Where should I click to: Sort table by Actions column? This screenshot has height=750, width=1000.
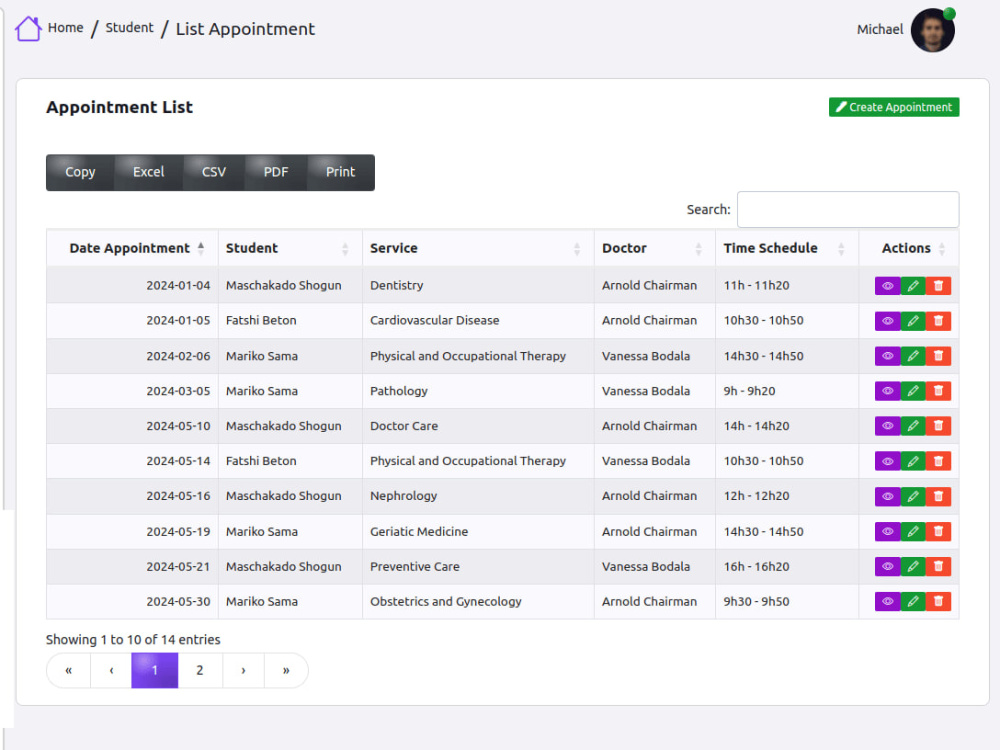click(x=909, y=248)
